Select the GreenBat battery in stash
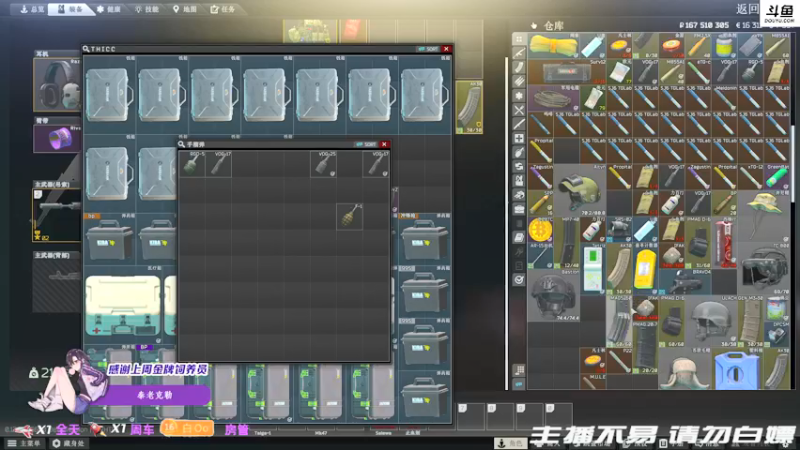Image resolution: width=800 pixels, height=450 pixels. 776,177
